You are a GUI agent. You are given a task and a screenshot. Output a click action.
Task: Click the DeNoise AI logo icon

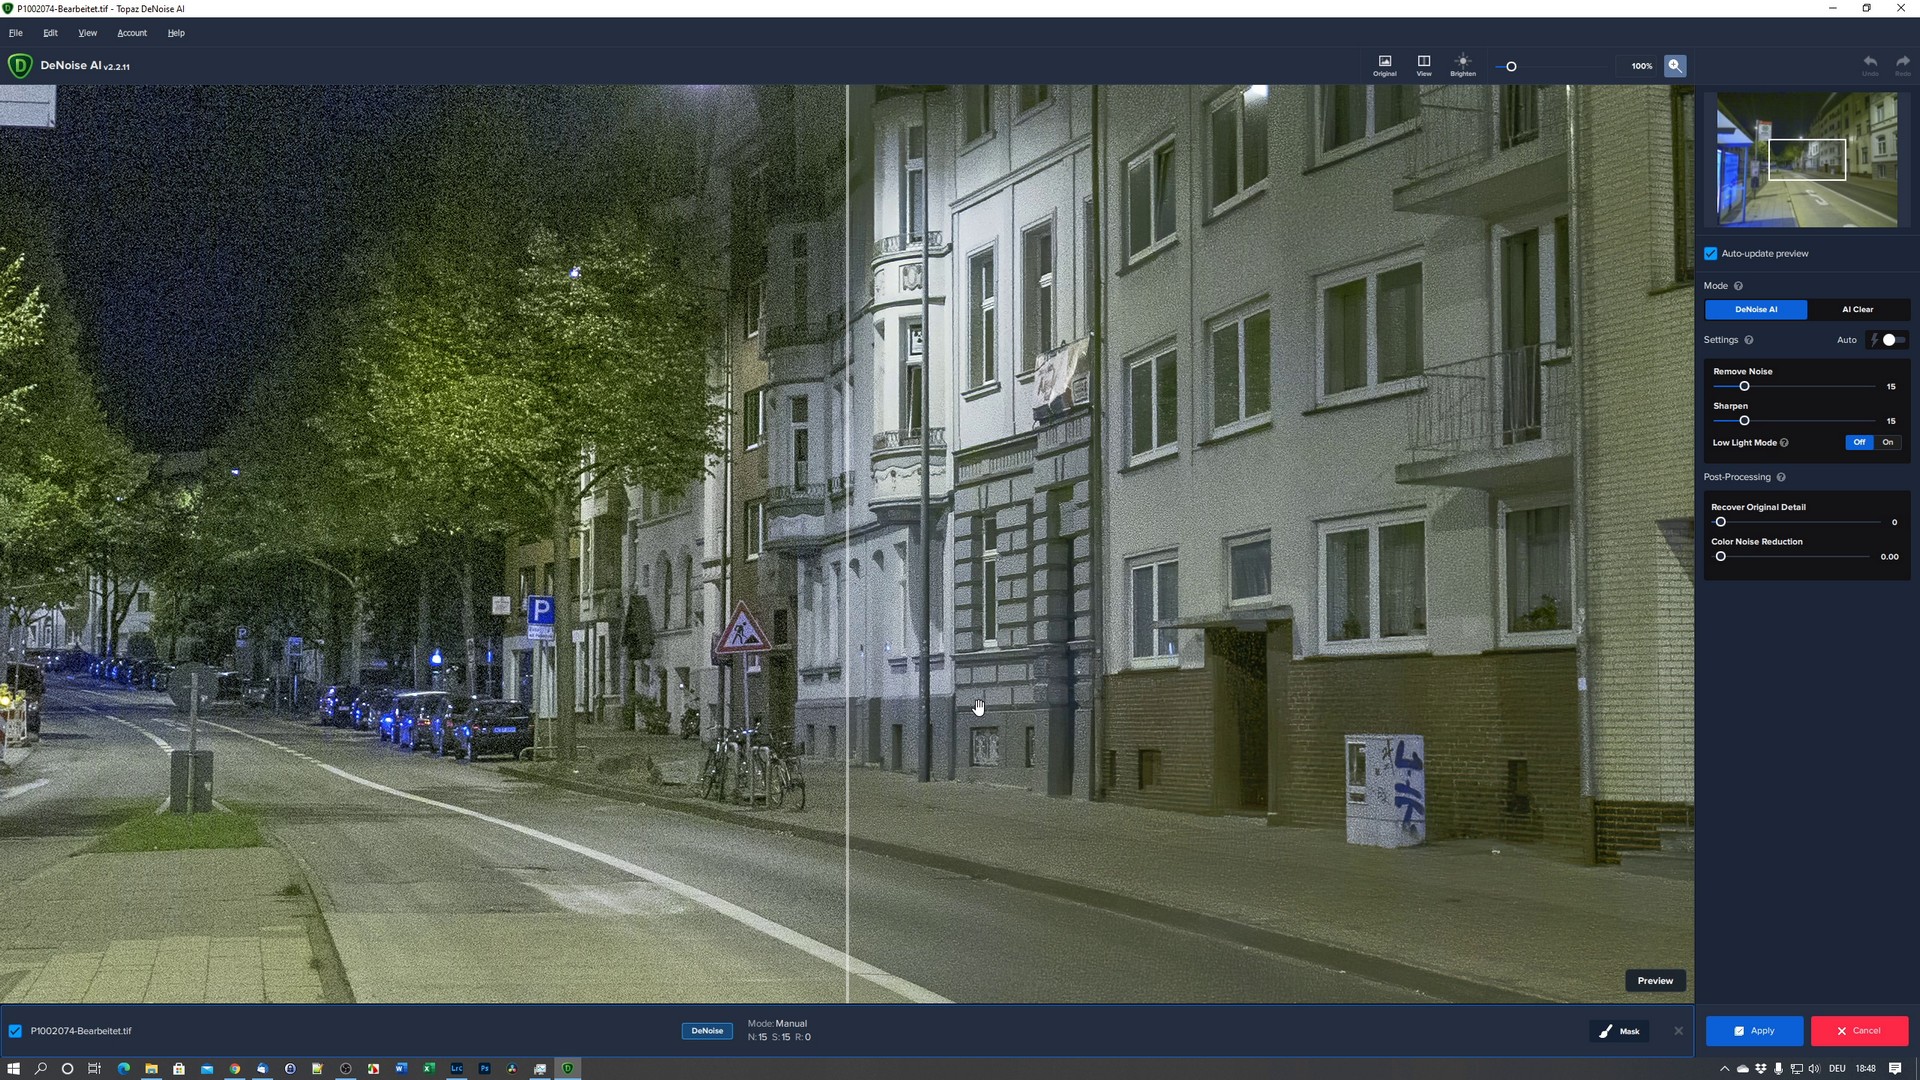tap(19, 66)
